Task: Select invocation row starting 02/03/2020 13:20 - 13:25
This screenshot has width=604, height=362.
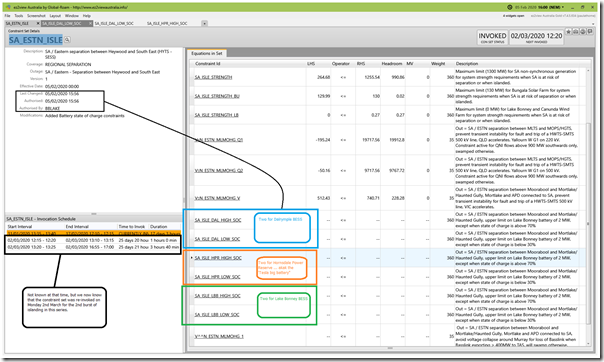Action: (x=93, y=247)
